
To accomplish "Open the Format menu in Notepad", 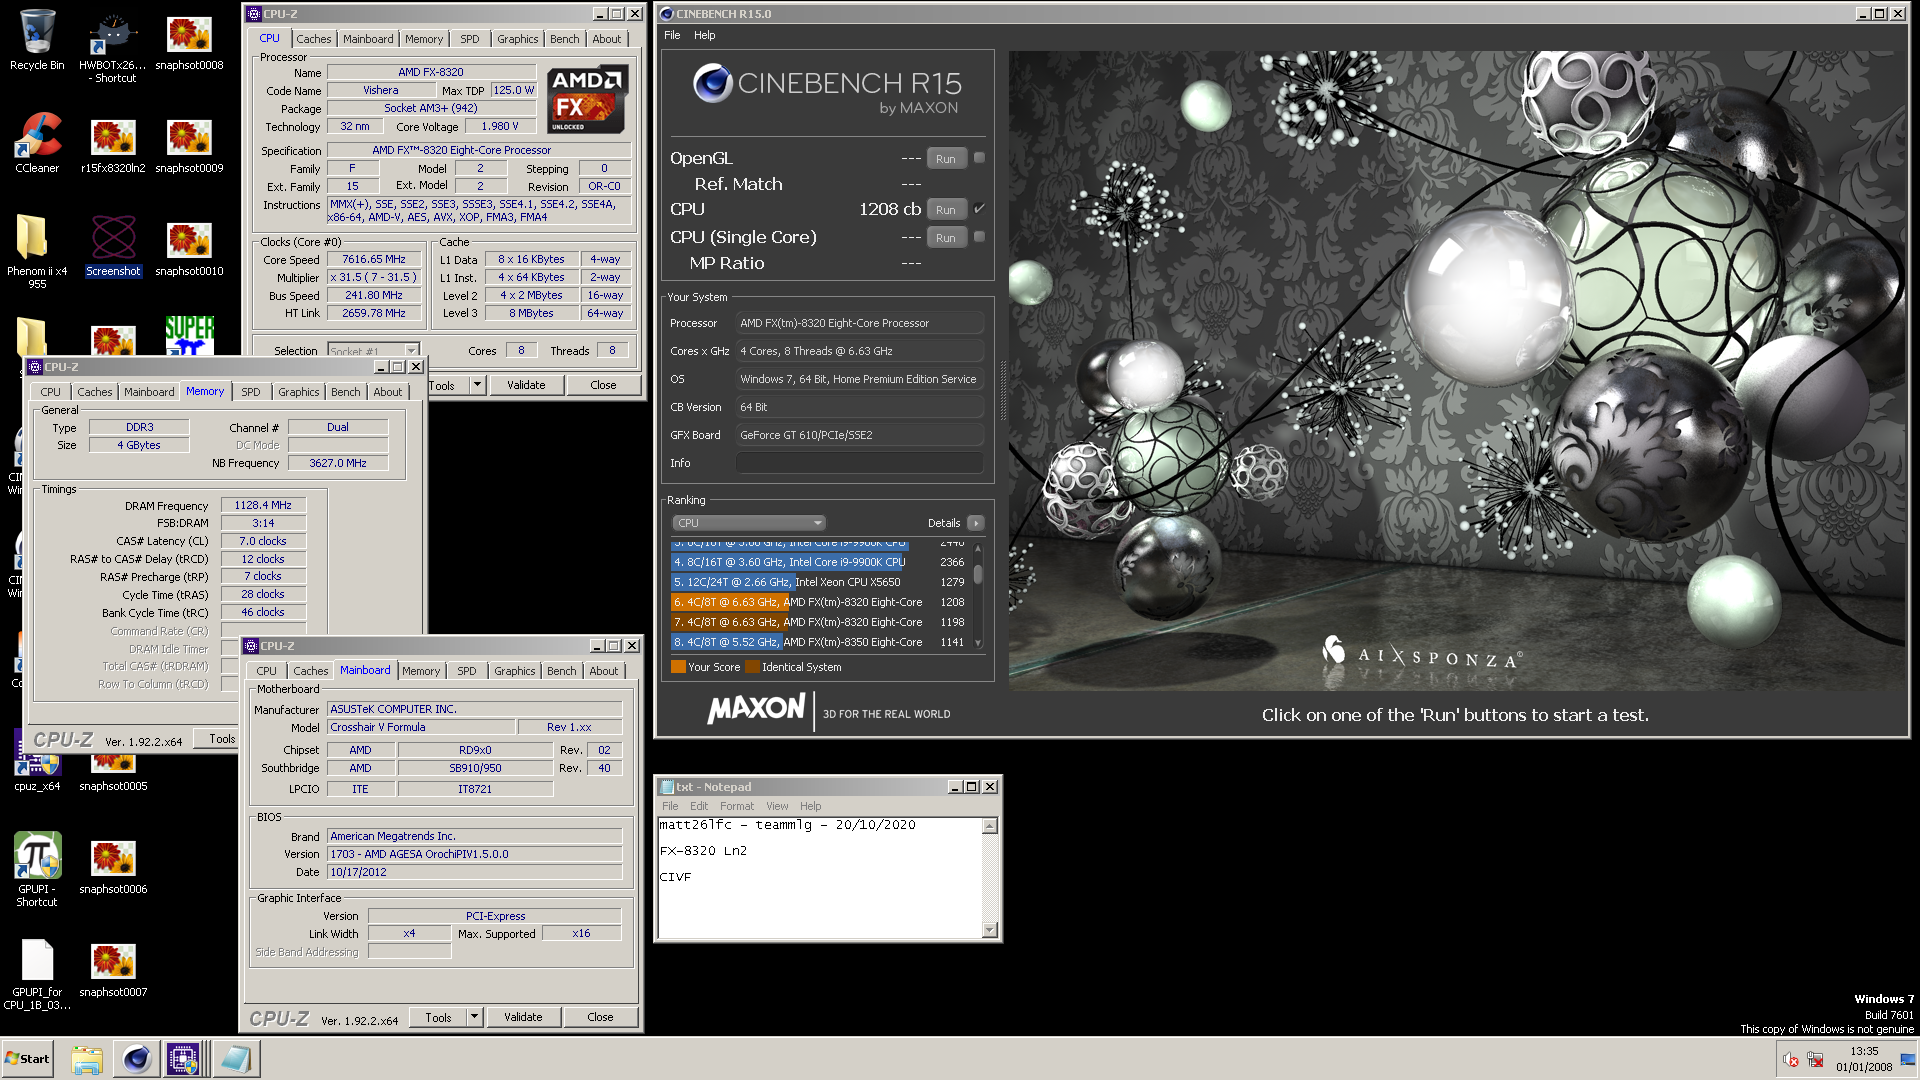I will tap(737, 806).
